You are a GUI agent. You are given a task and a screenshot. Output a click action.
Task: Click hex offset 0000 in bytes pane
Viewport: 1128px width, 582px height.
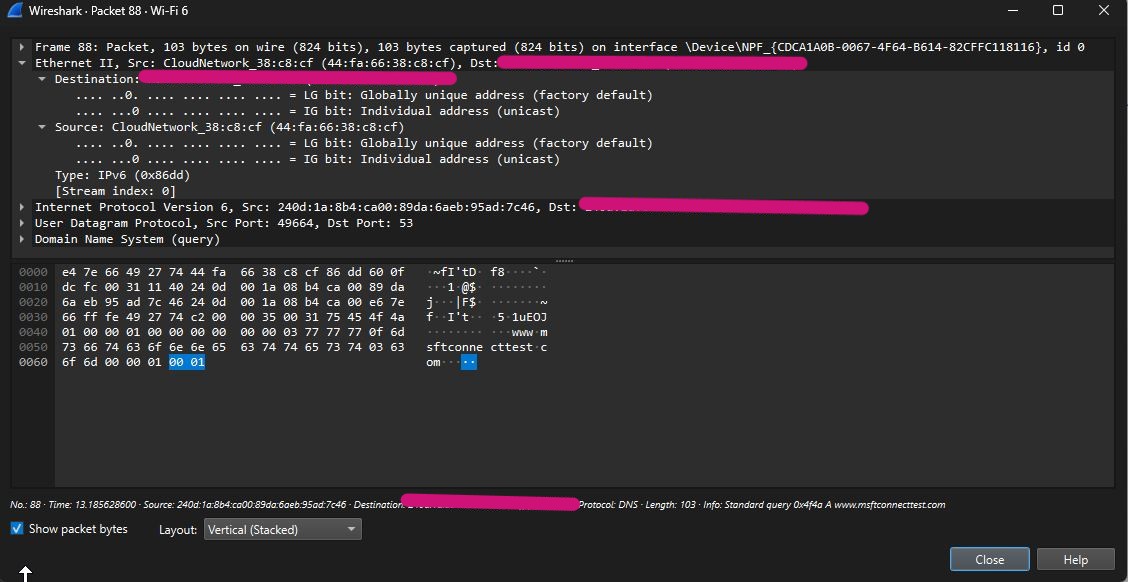pos(32,272)
